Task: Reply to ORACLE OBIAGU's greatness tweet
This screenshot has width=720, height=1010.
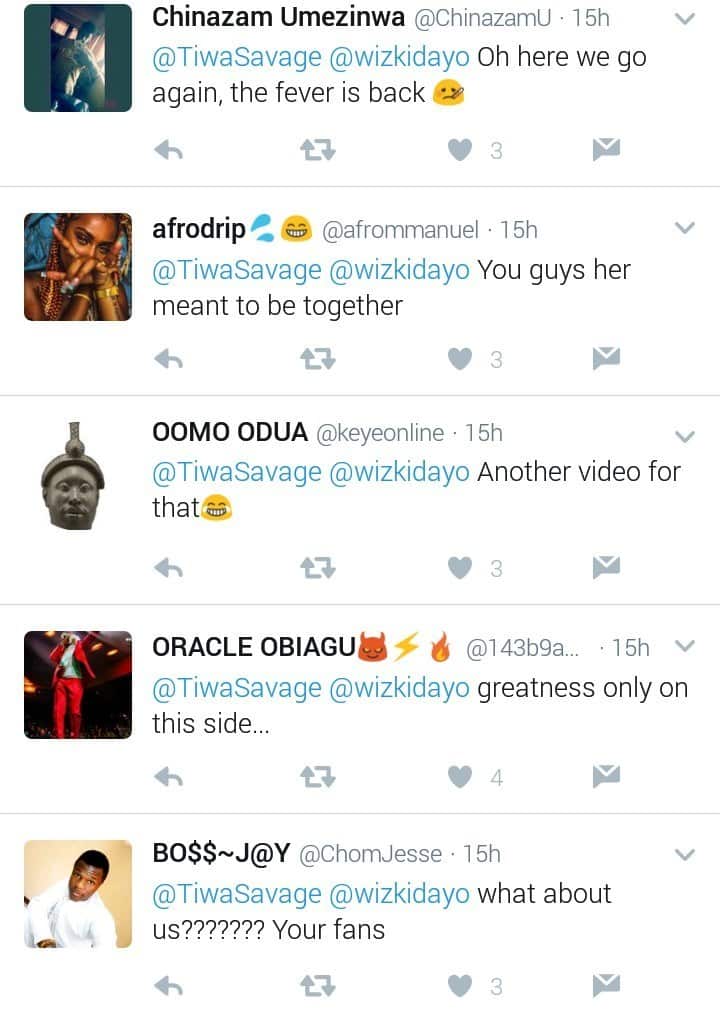Action: (x=168, y=777)
